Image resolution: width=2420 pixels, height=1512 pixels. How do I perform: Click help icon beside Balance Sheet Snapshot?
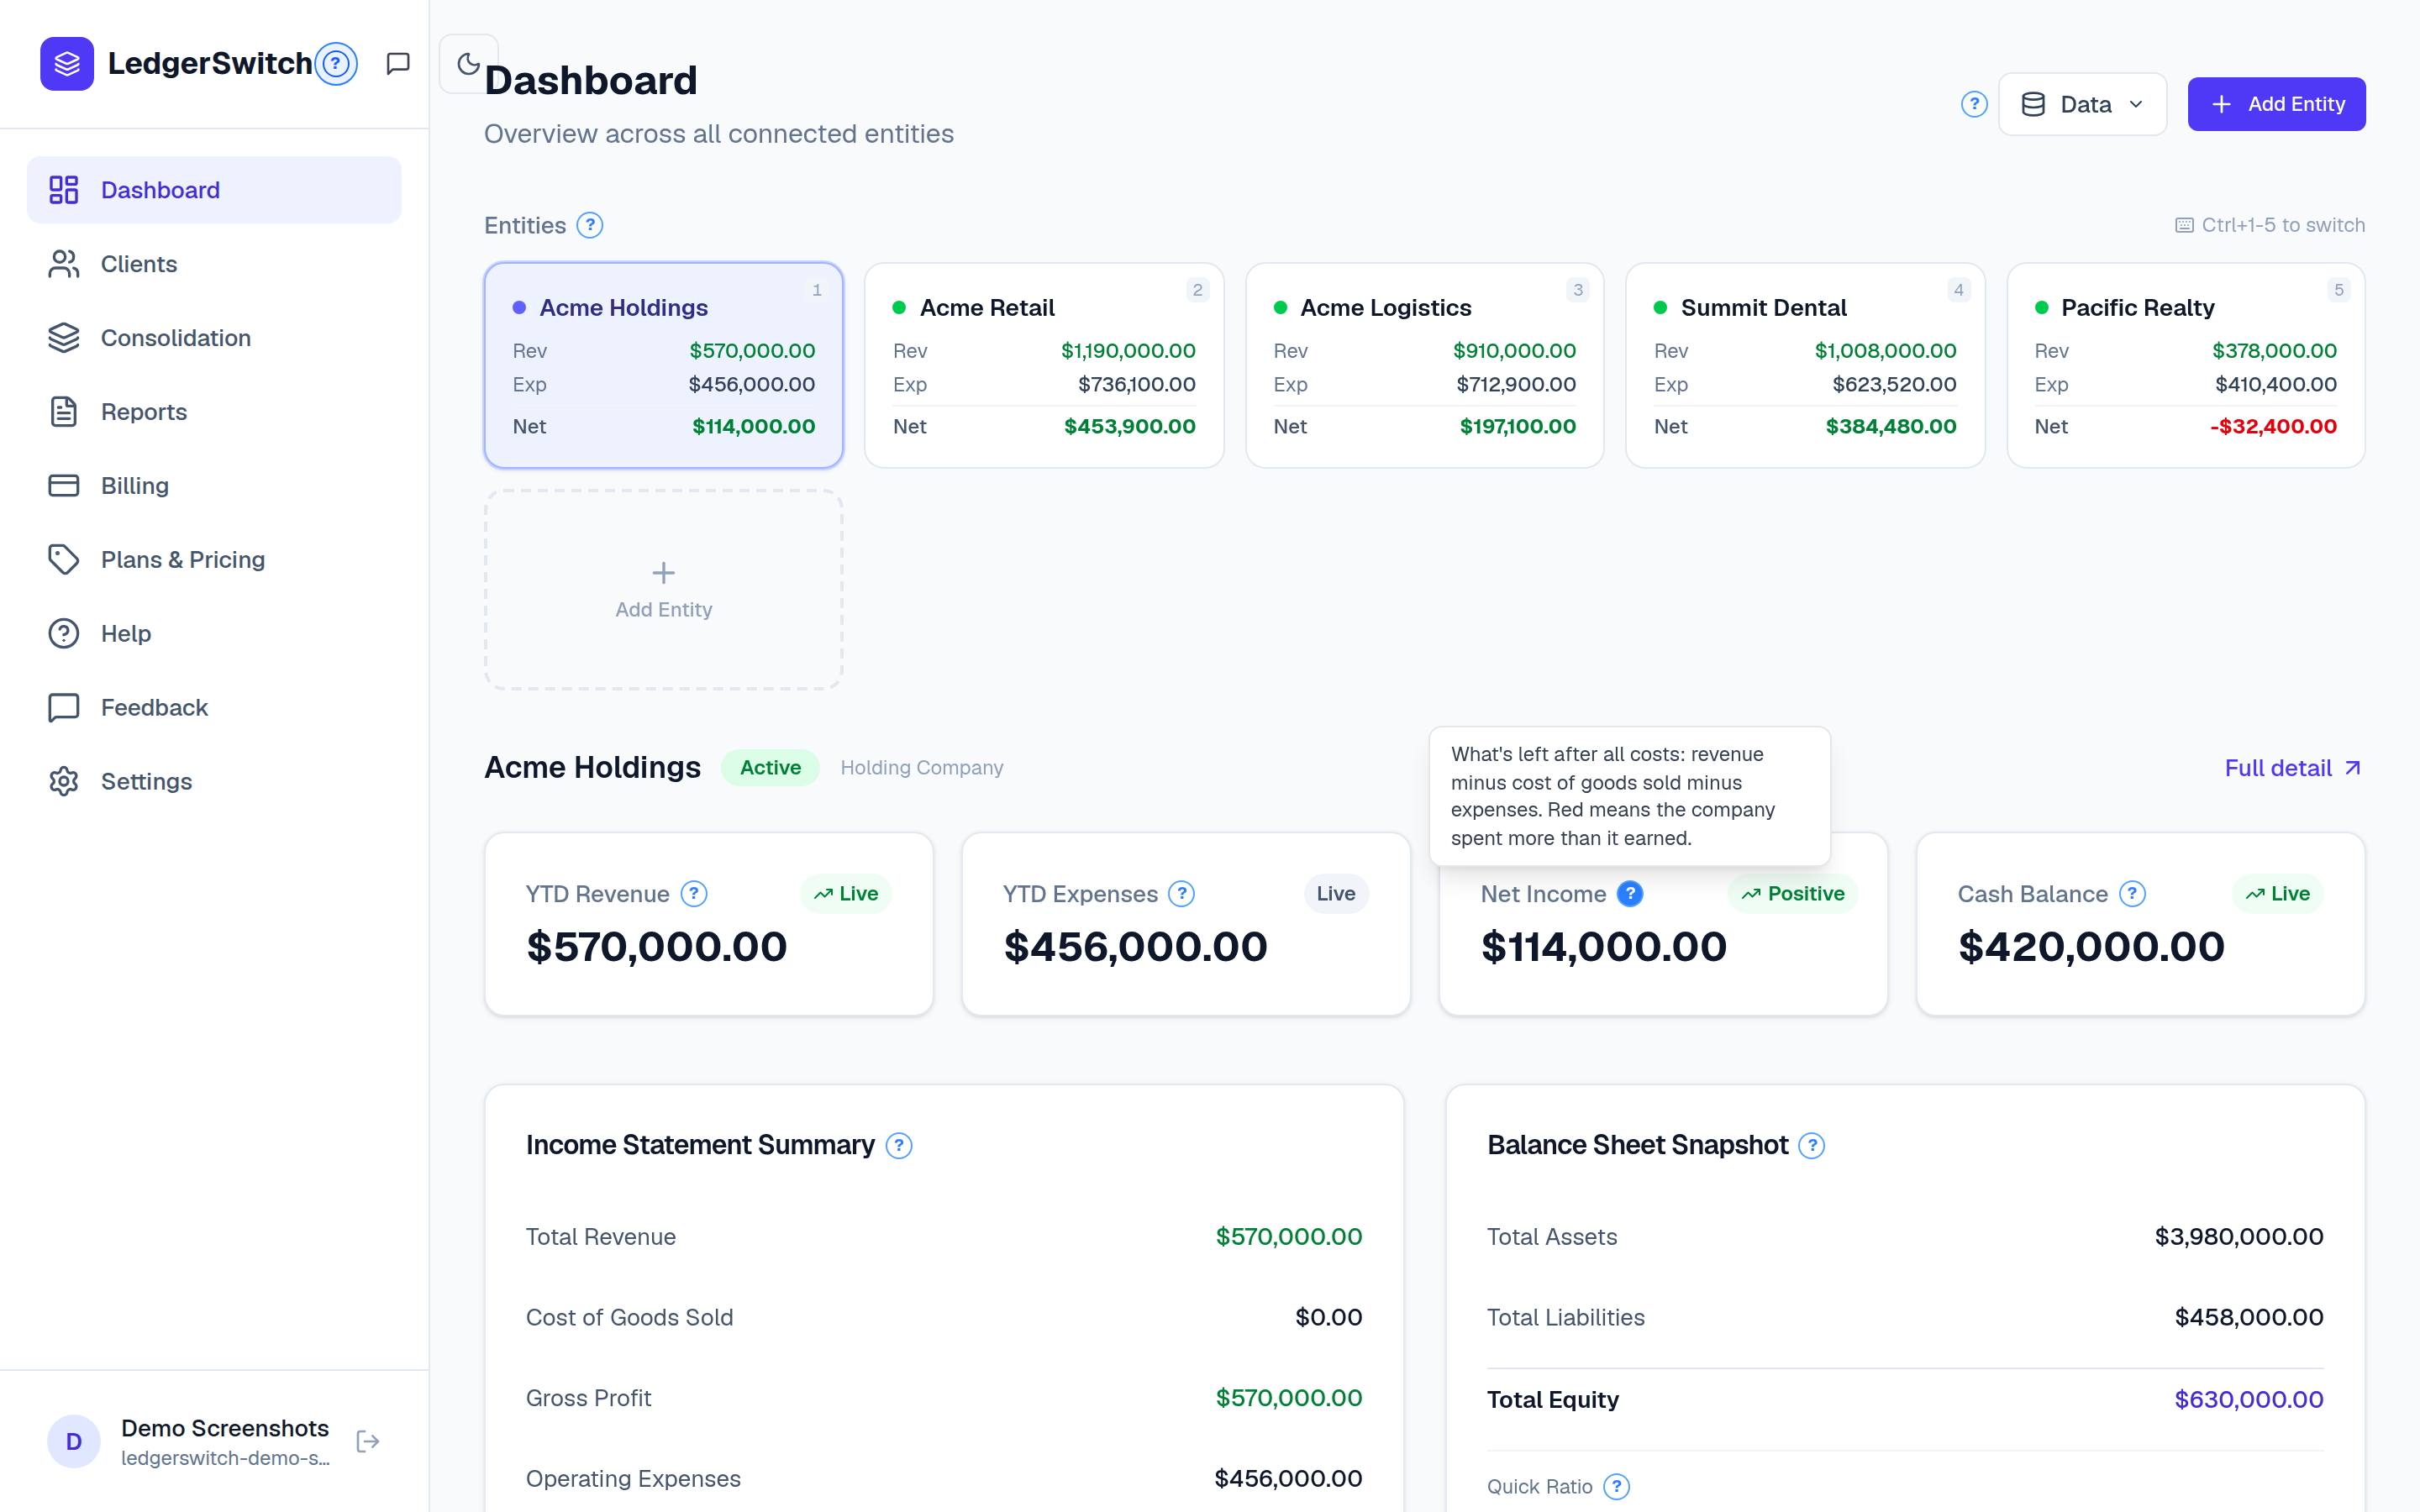click(1812, 1146)
